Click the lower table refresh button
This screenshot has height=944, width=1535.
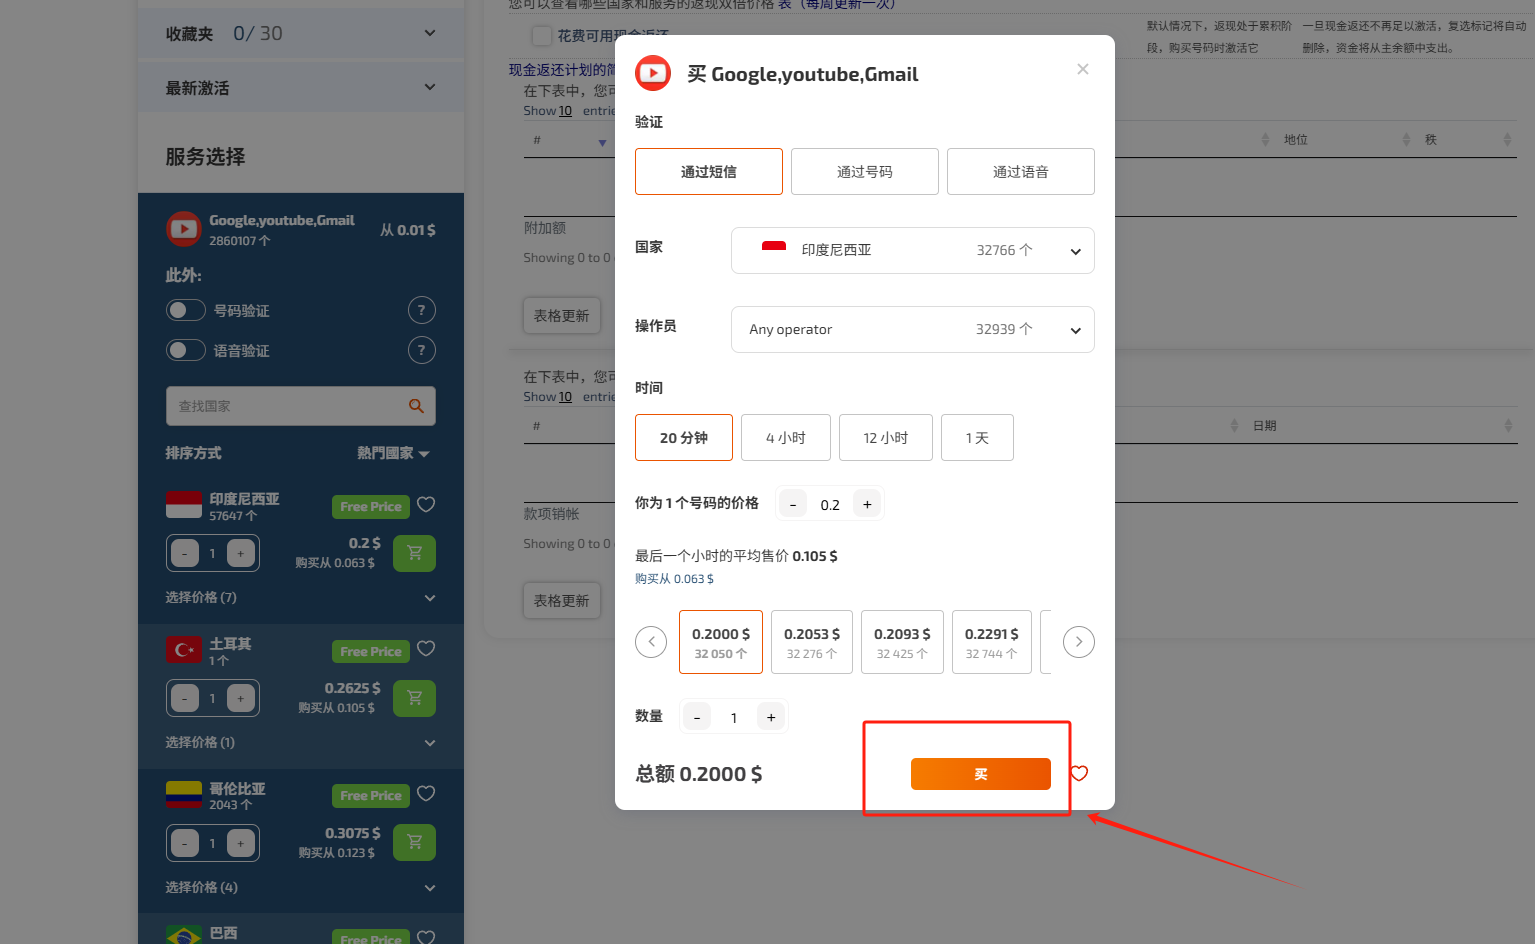pyautogui.click(x=562, y=601)
